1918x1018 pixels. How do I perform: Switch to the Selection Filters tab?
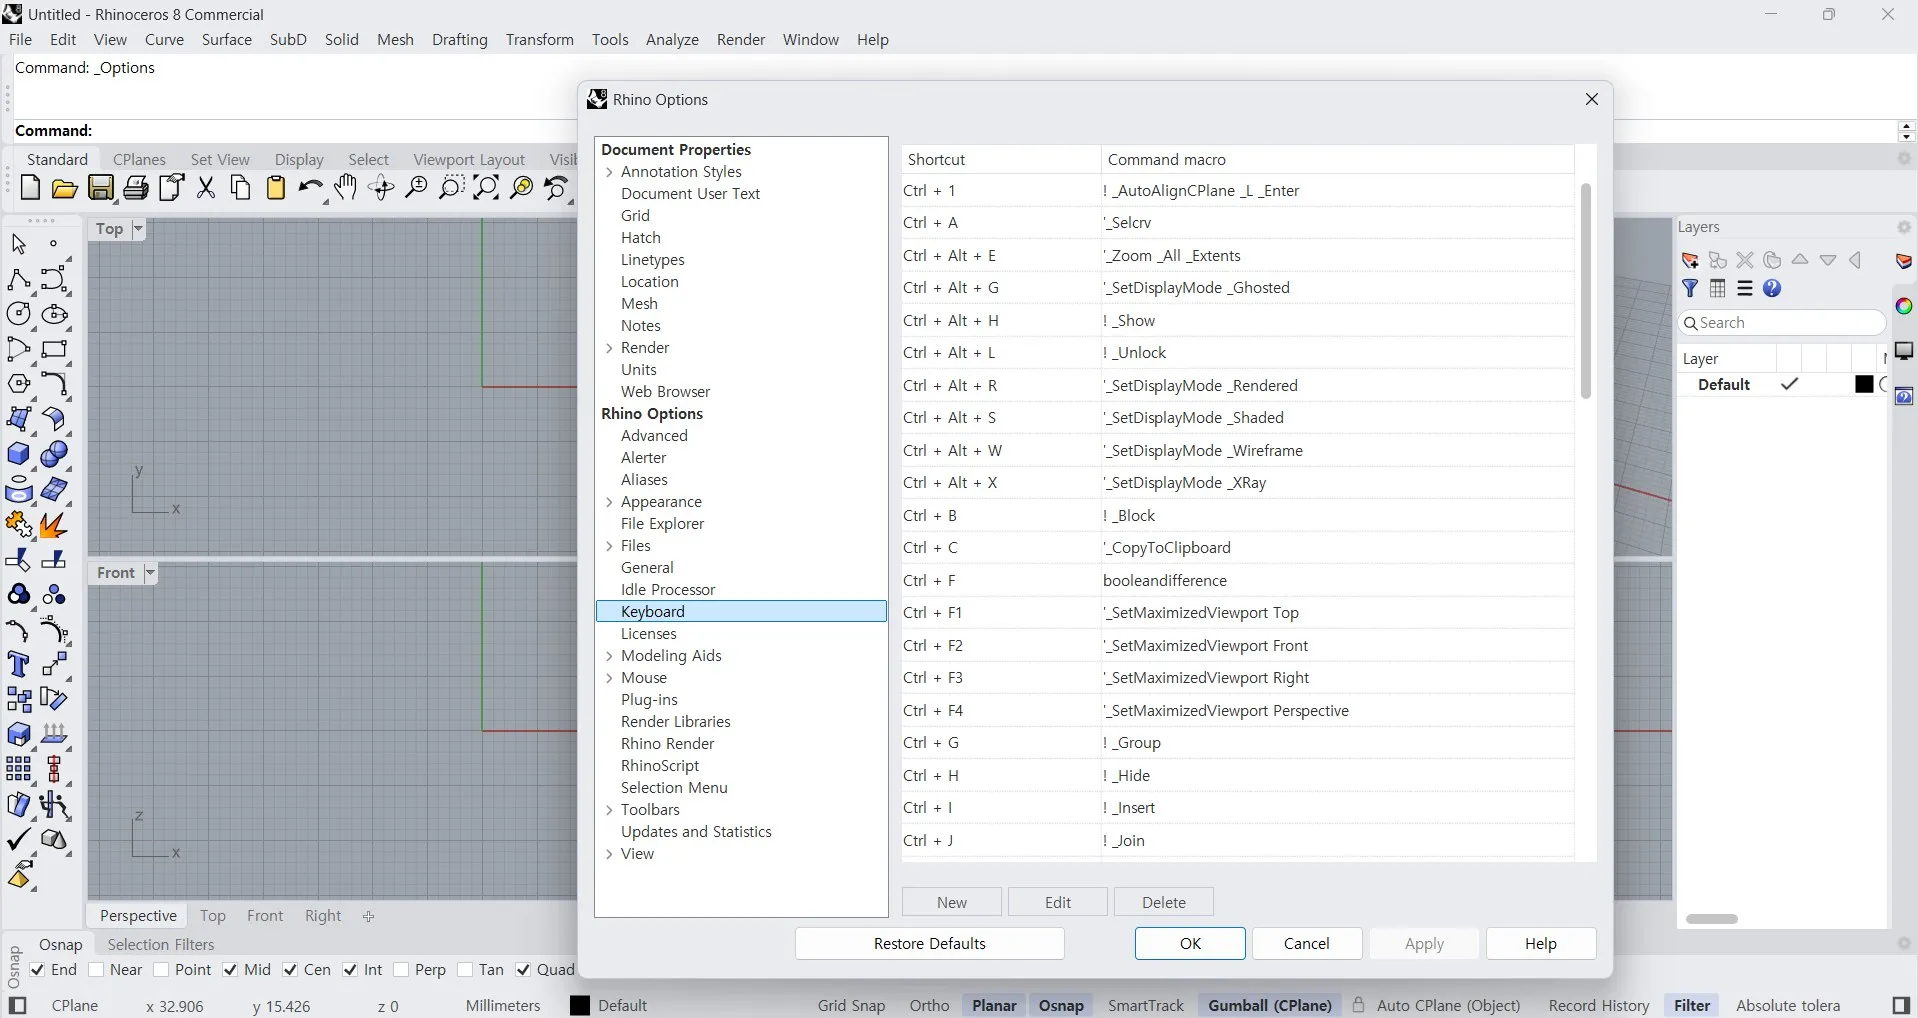coord(161,945)
